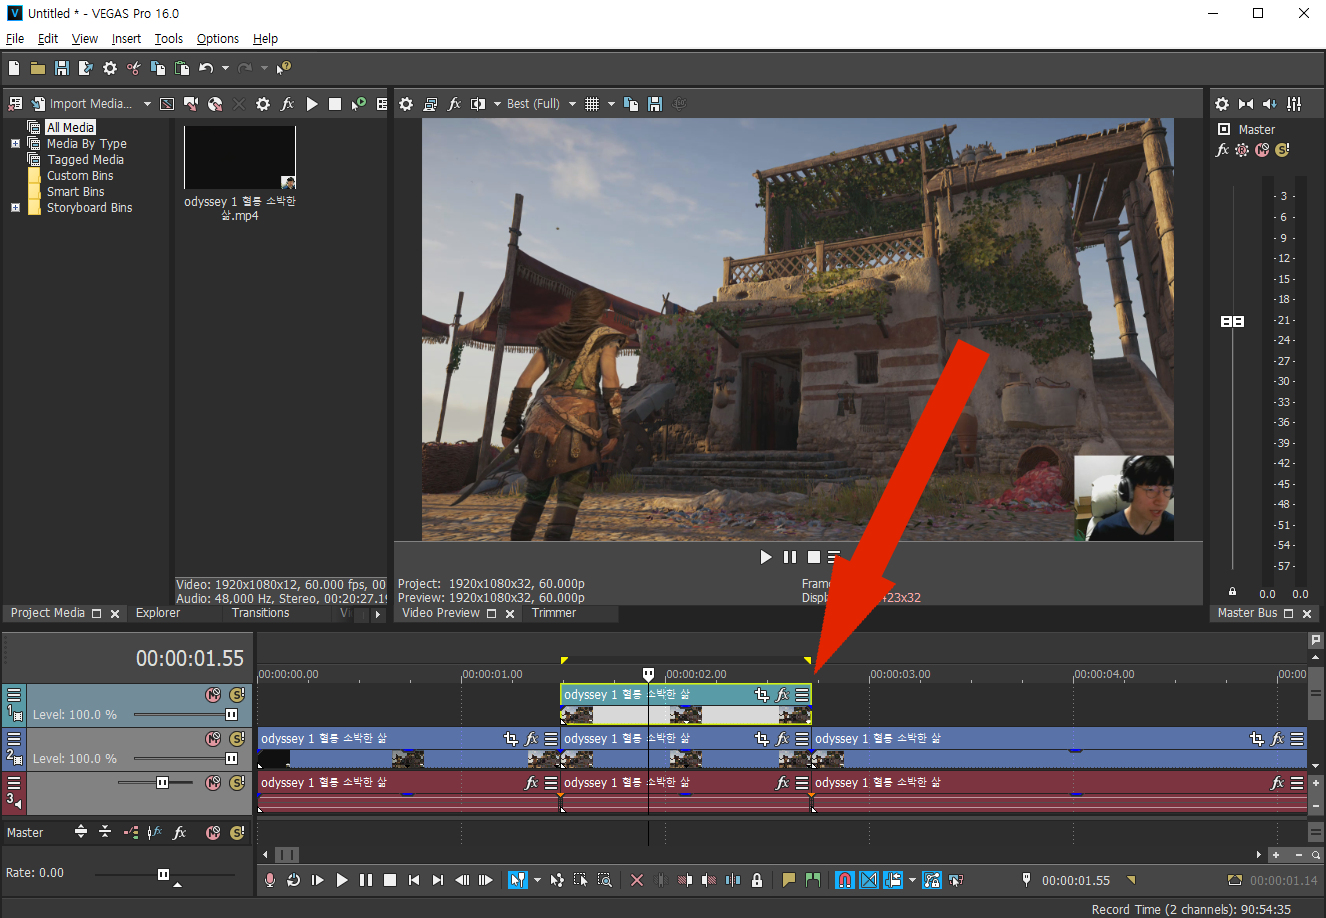Switch to the Explorer tab
Viewport: 1326px width, 918px height.
pos(158,613)
